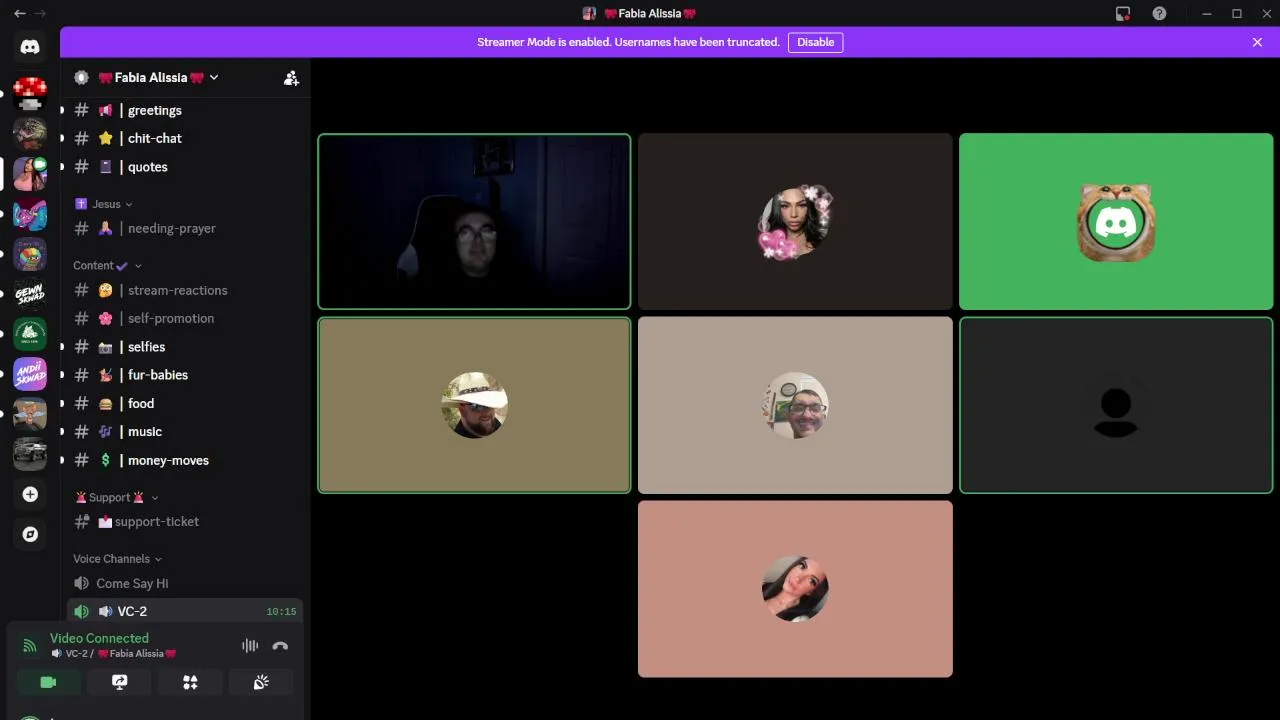The height and width of the screenshot is (720, 1280).
Task: Focus the green tile with cat Discord avatar
Action: pos(1116,221)
